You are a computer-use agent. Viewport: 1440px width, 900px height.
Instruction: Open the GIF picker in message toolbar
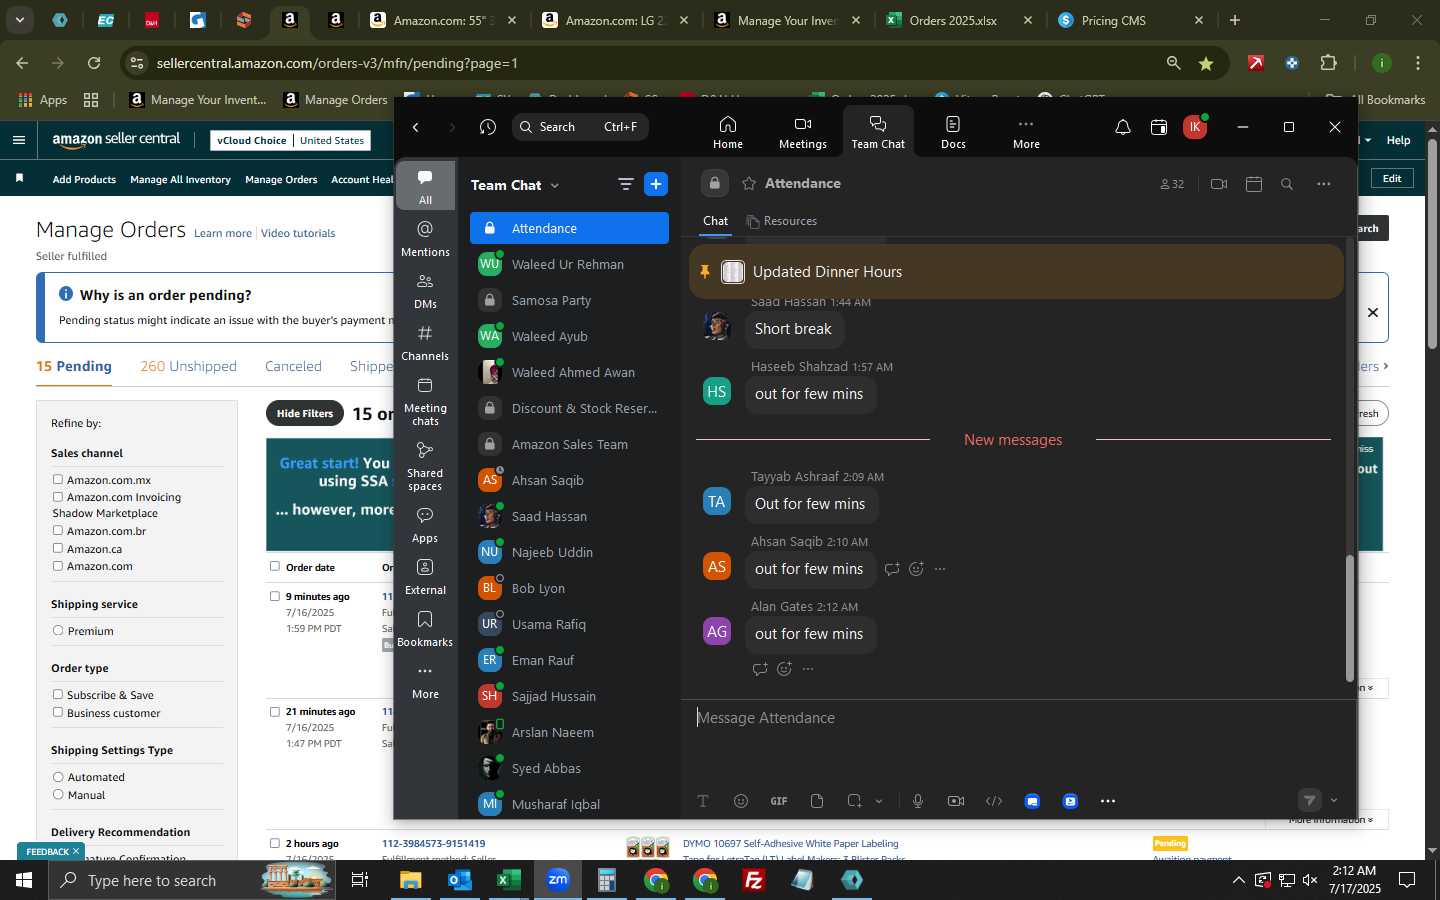779,801
